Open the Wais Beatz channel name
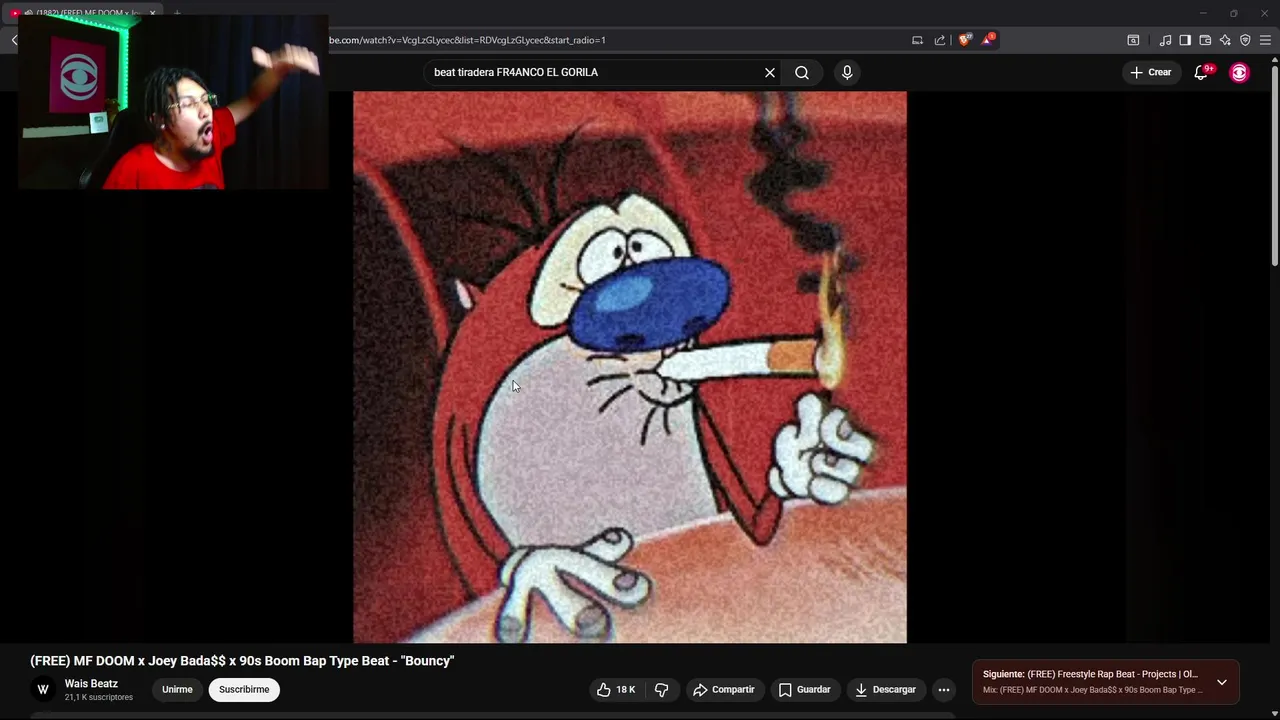 91,684
